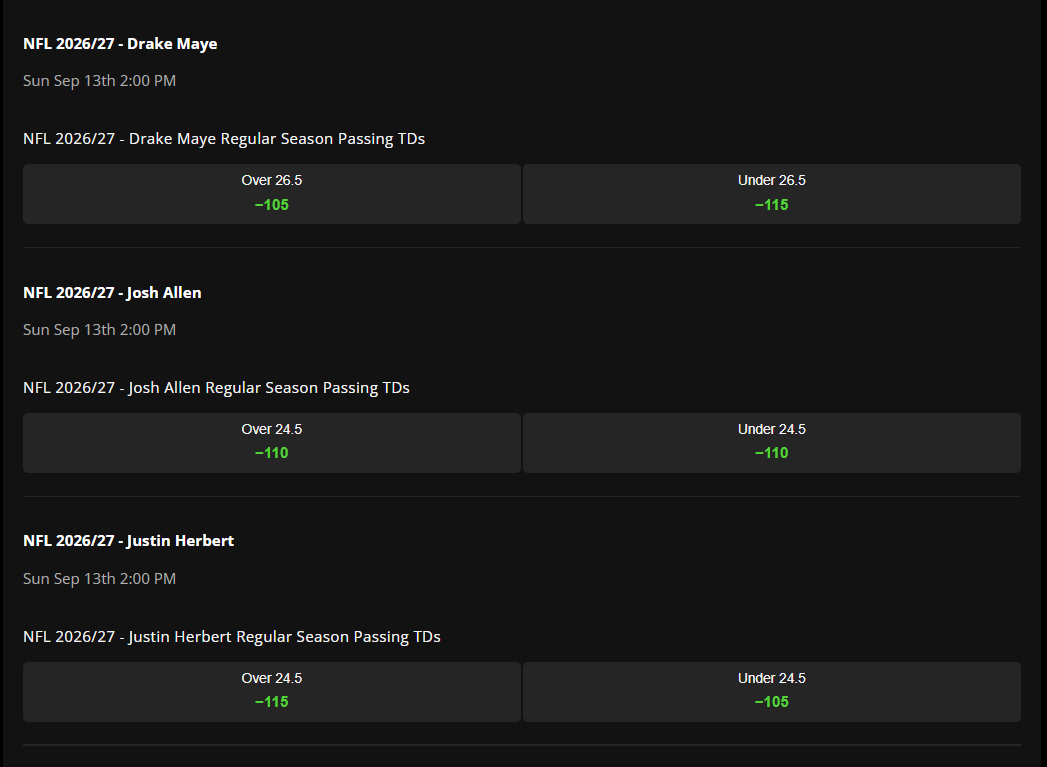
Task: Click the Sun Sep 13th date under Josh Allen
Action: coord(99,330)
